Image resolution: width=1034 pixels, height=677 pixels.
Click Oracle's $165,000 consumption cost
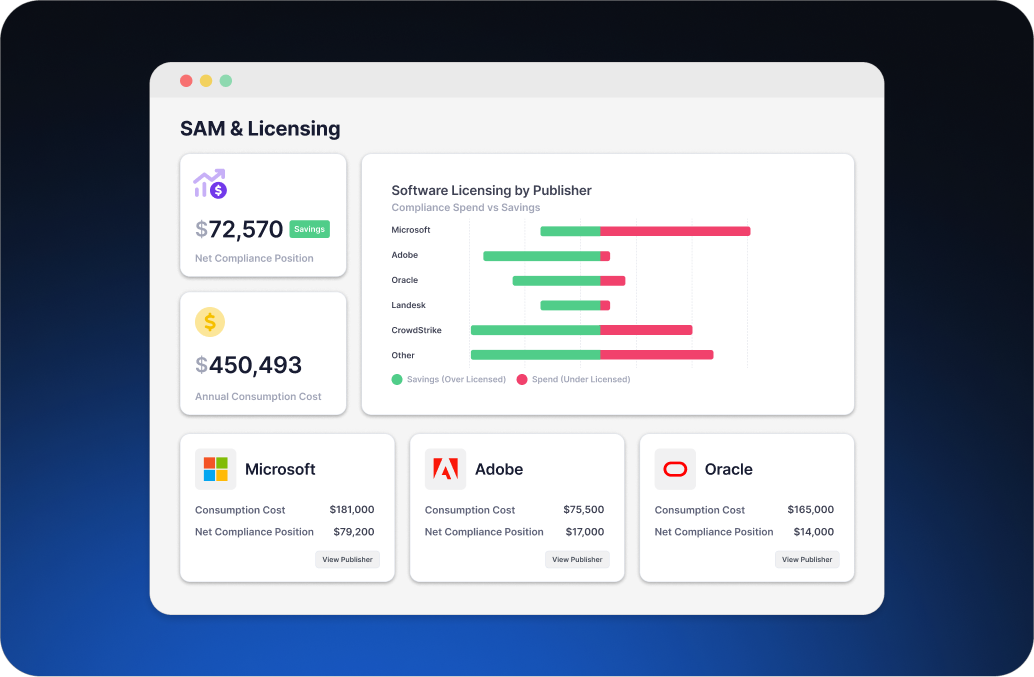[811, 510]
